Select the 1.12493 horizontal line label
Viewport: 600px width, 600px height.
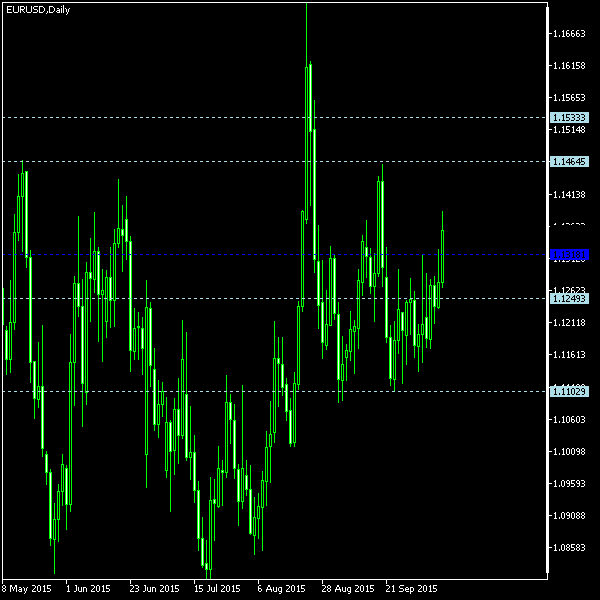point(569,298)
